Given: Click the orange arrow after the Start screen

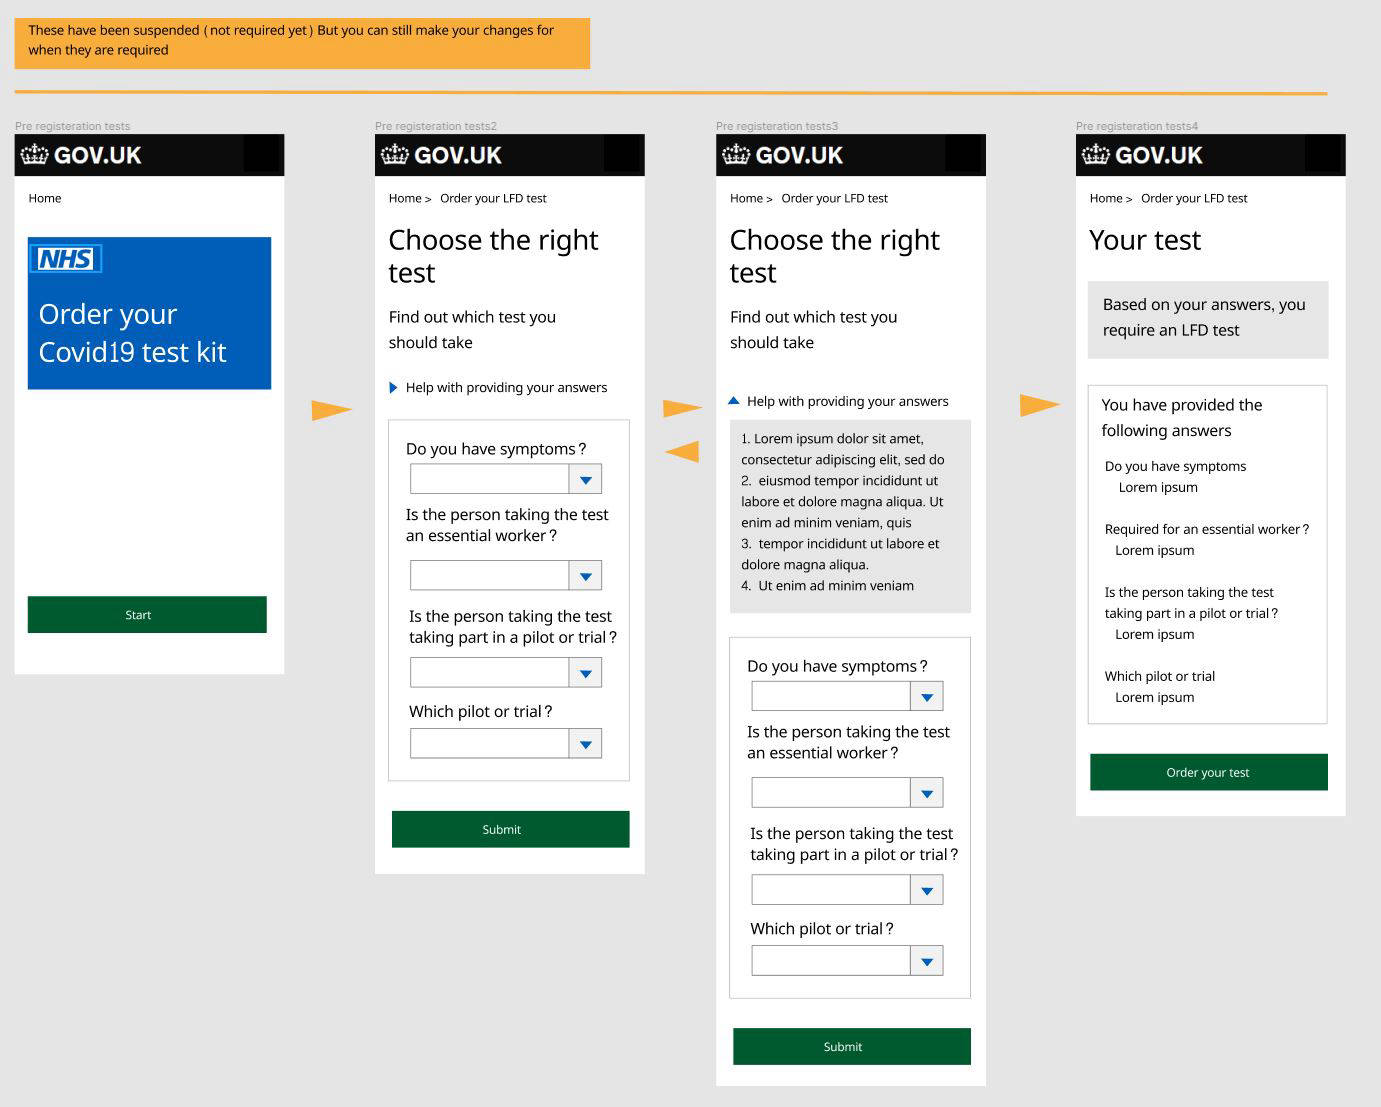Looking at the screenshot, I should 331,410.
